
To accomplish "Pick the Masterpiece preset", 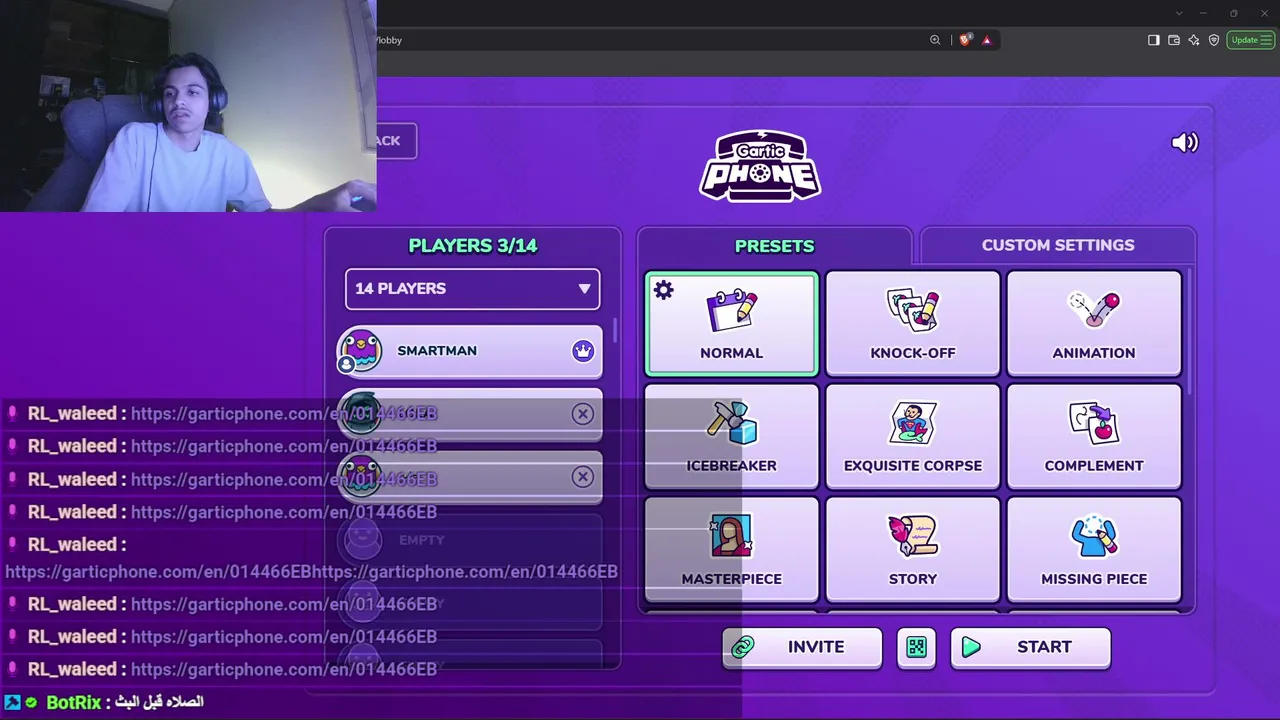I will (732, 550).
